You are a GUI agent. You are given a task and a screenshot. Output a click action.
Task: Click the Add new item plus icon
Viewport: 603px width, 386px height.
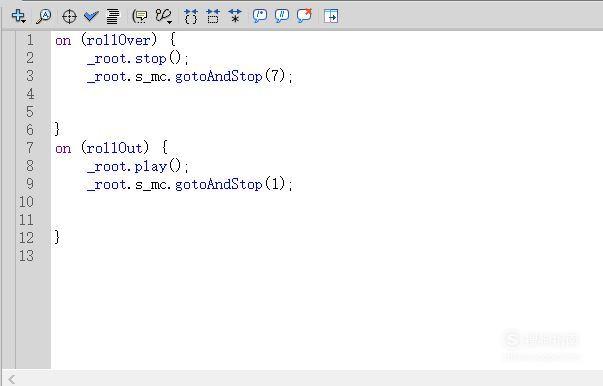[18, 16]
